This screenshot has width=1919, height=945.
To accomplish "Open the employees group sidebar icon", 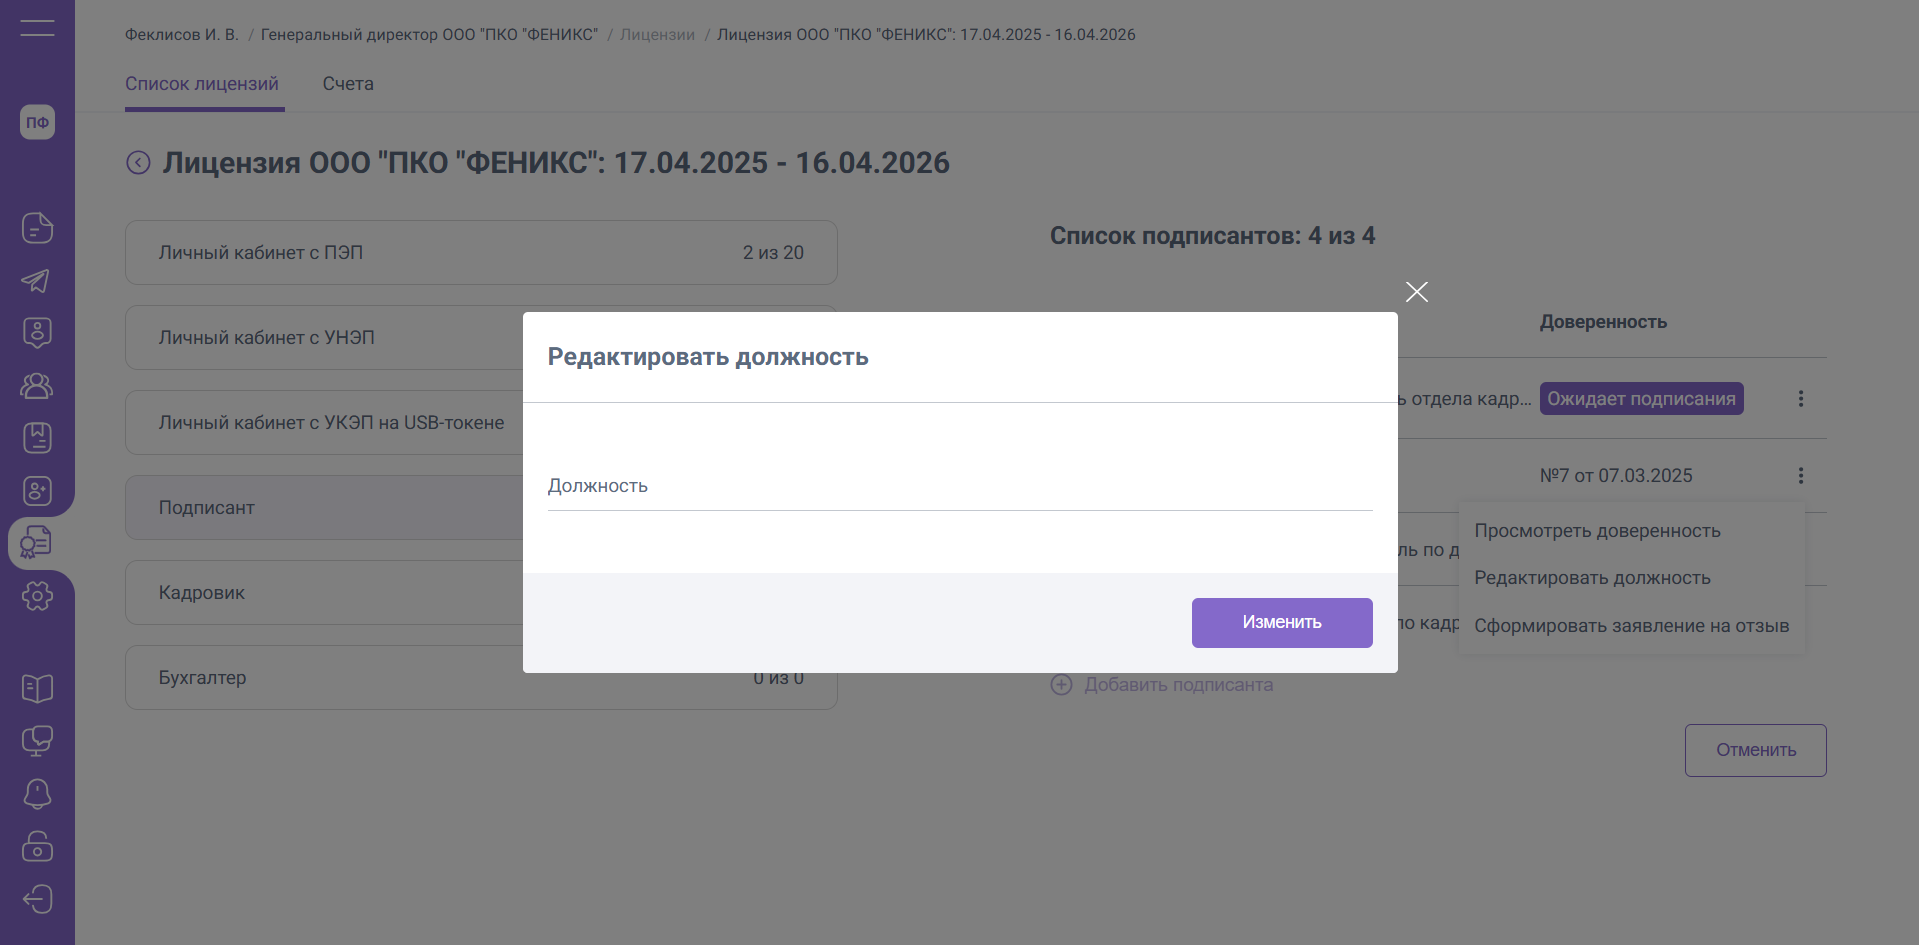I will point(37,386).
